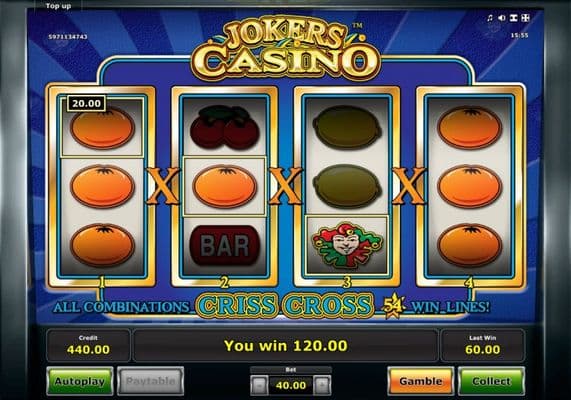Mute the sound speaker icon
571x400 pixels.
501,18
